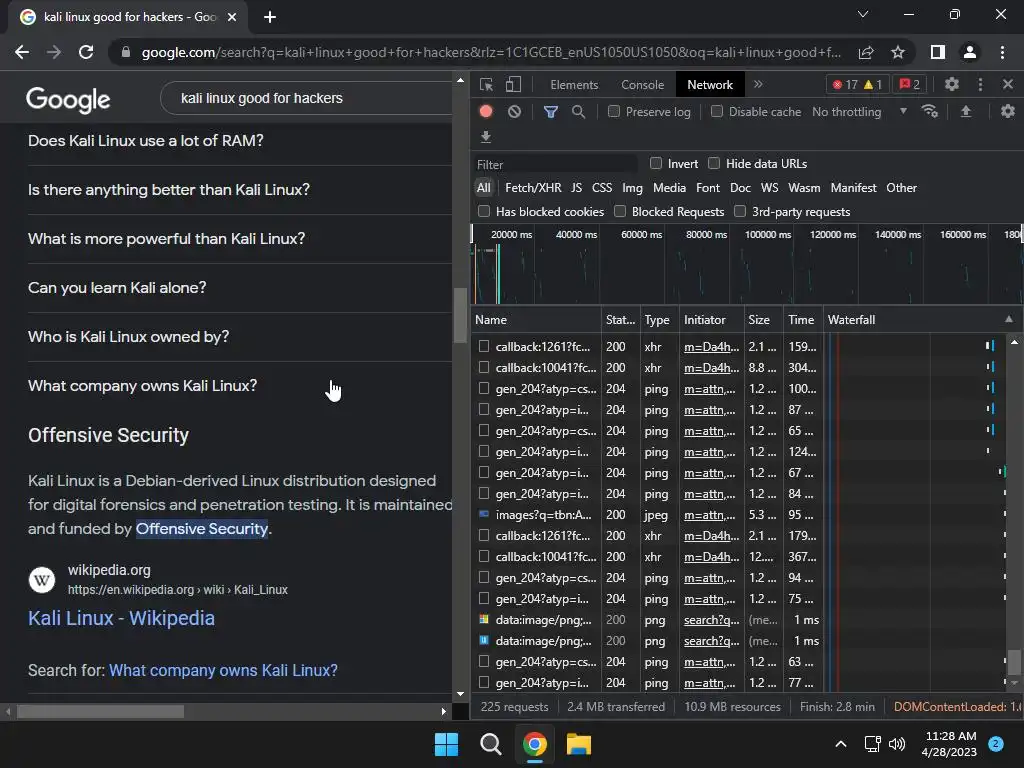Viewport: 1024px width, 768px height.
Task: Open network search magnifier
Action: point(579,112)
